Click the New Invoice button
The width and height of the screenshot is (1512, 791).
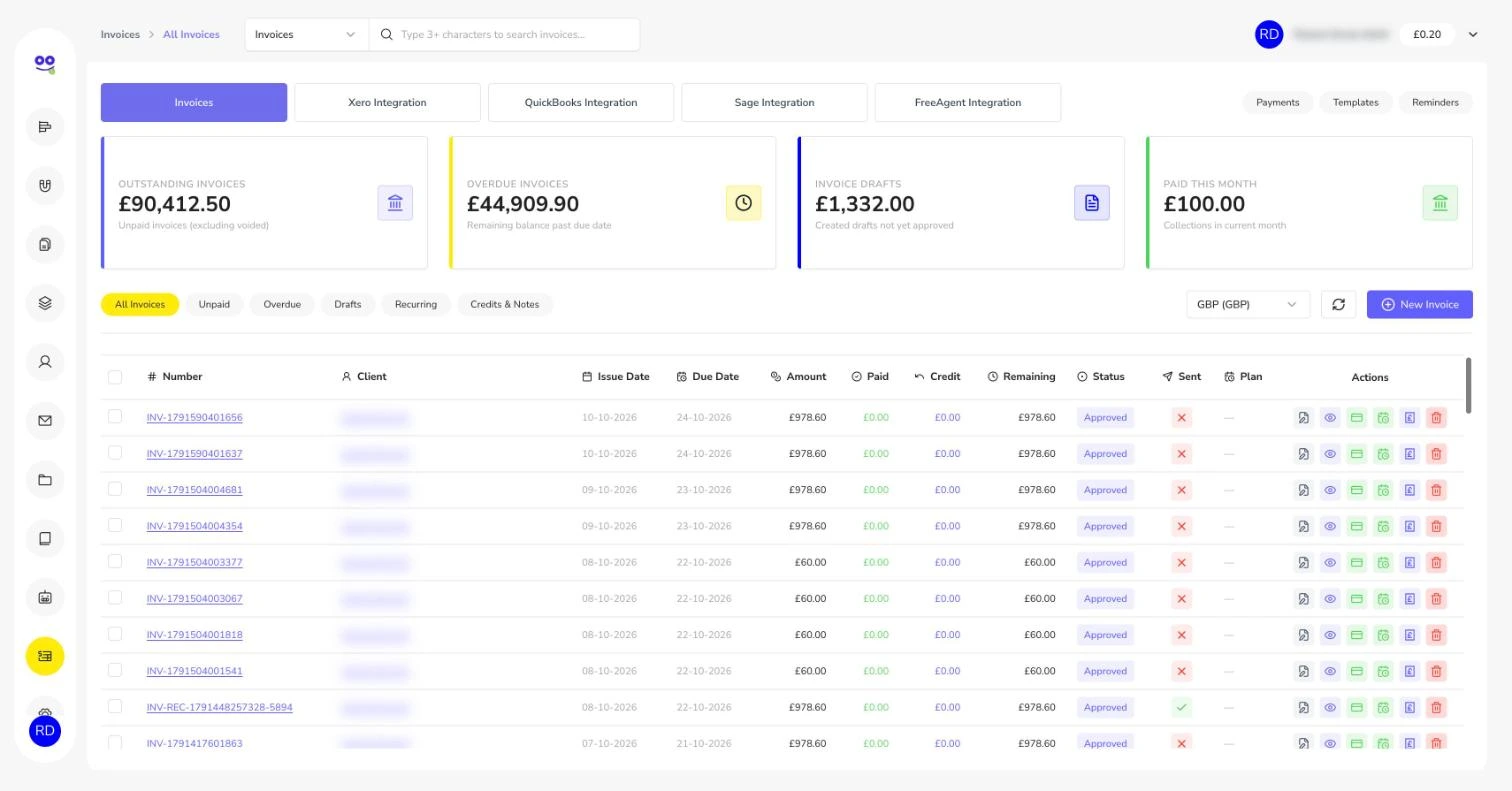click(1420, 305)
